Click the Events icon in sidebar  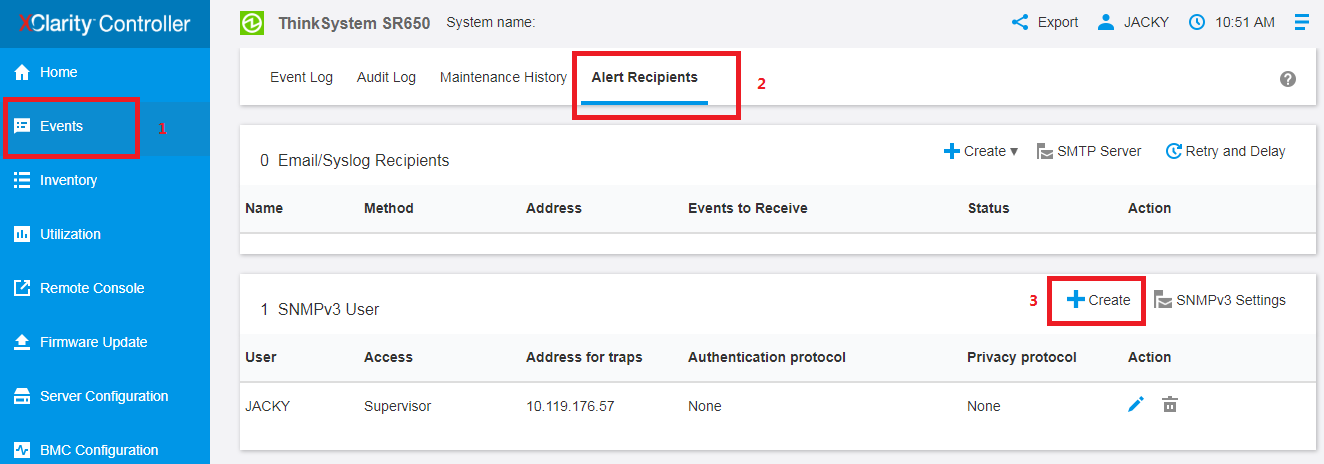22,126
